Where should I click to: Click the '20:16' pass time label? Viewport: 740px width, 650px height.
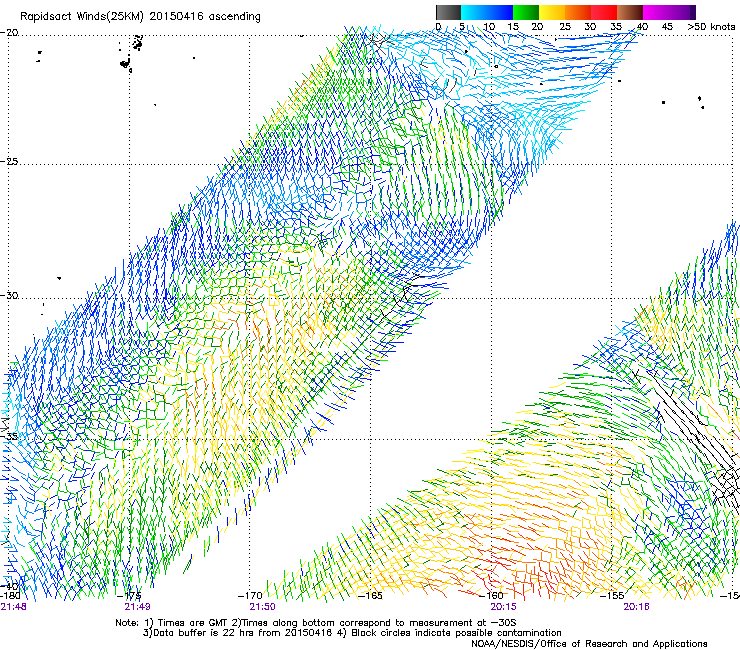point(636,607)
